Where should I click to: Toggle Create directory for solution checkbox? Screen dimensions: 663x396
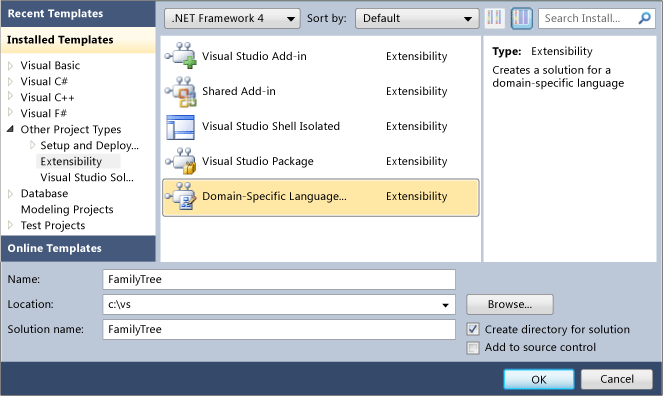[473, 329]
